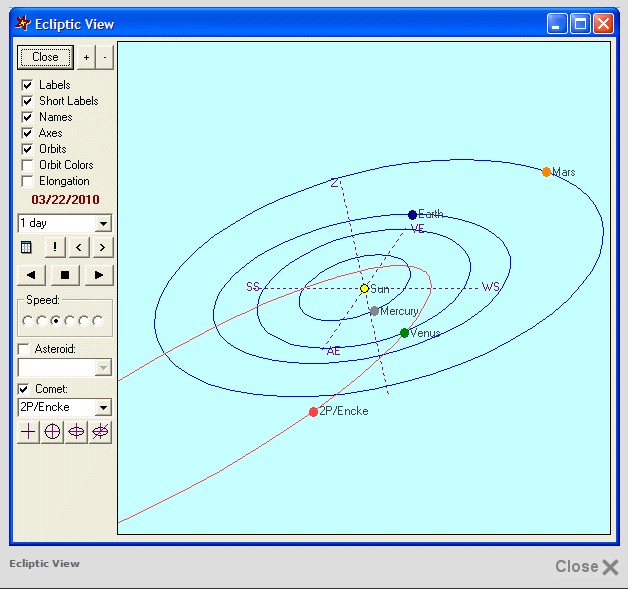Enable the Orbit Colors checkbox
This screenshot has height=589, width=628.
tap(27, 165)
